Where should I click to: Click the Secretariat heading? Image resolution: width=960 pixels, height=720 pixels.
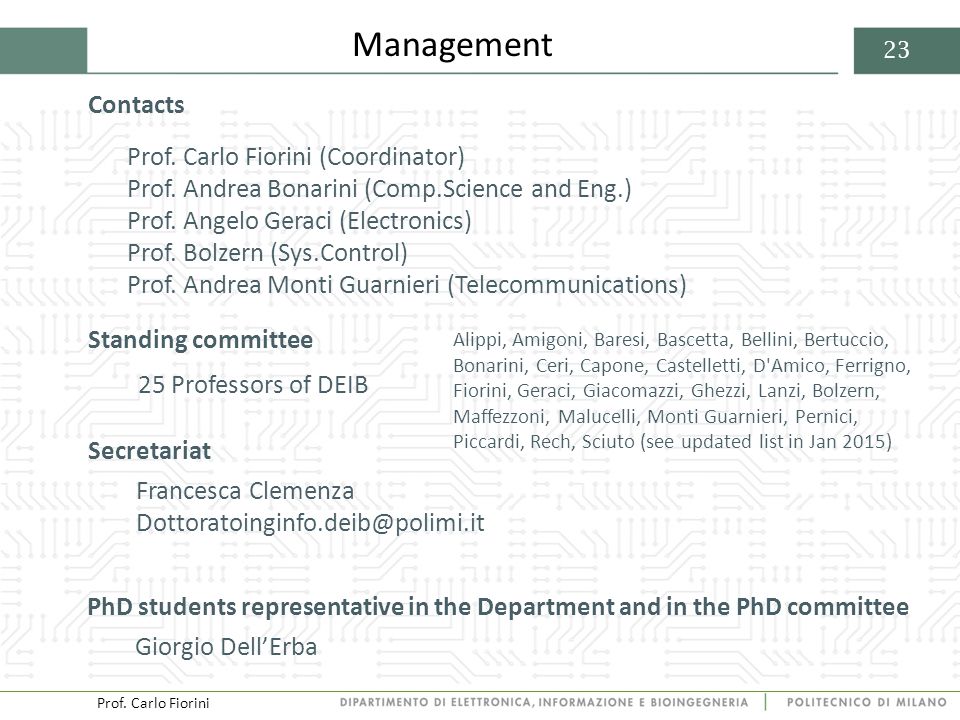tap(149, 451)
